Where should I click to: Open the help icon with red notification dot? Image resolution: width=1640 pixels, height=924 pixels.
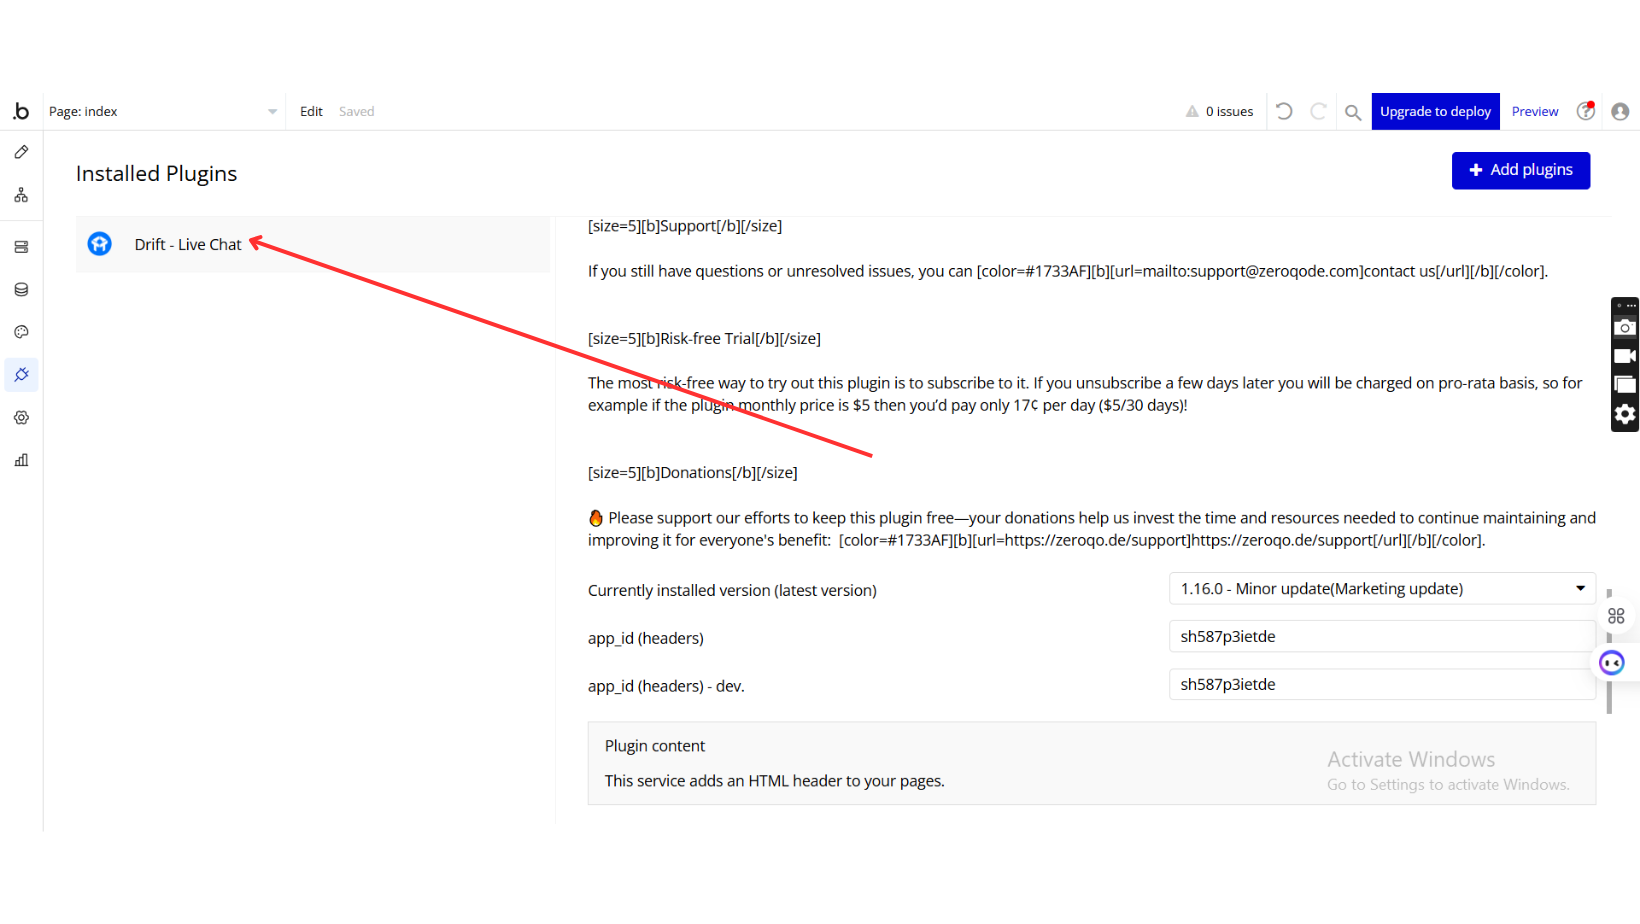click(x=1586, y=111)
